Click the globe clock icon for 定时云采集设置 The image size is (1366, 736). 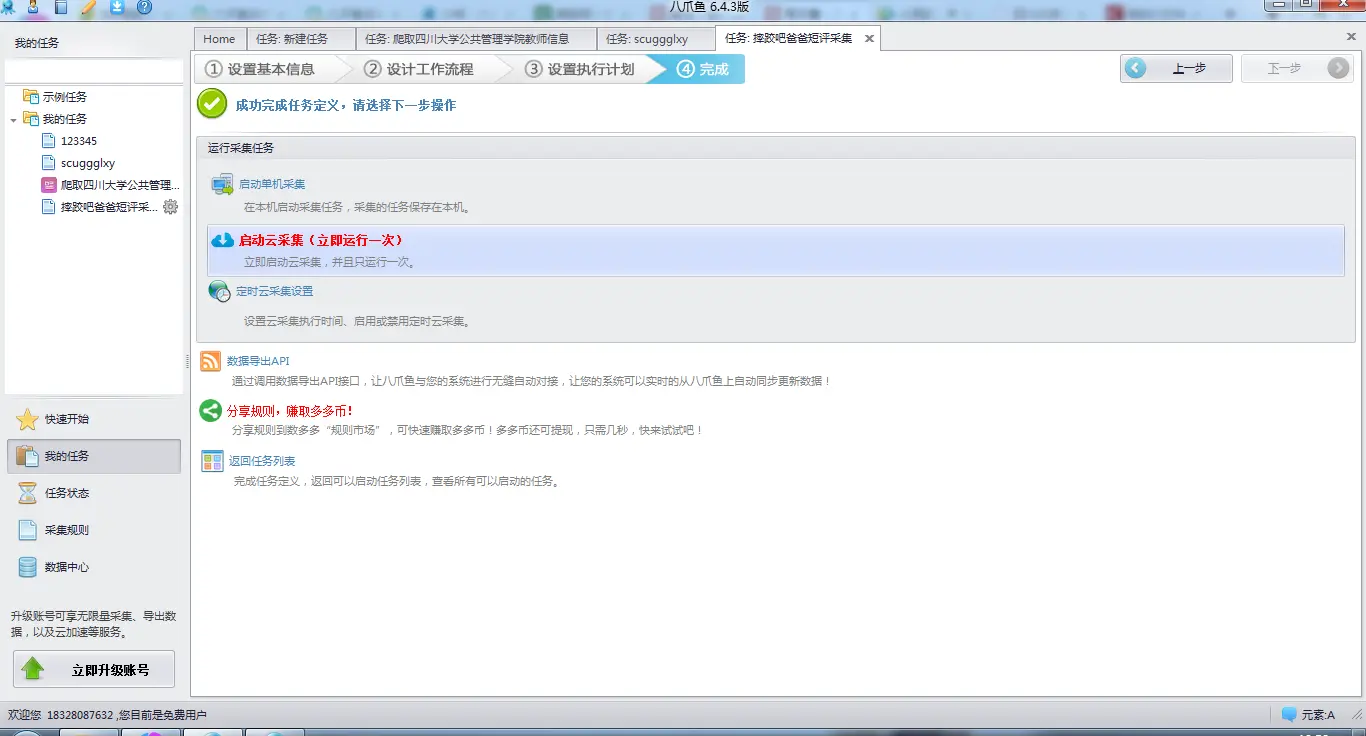coord(220,292)
